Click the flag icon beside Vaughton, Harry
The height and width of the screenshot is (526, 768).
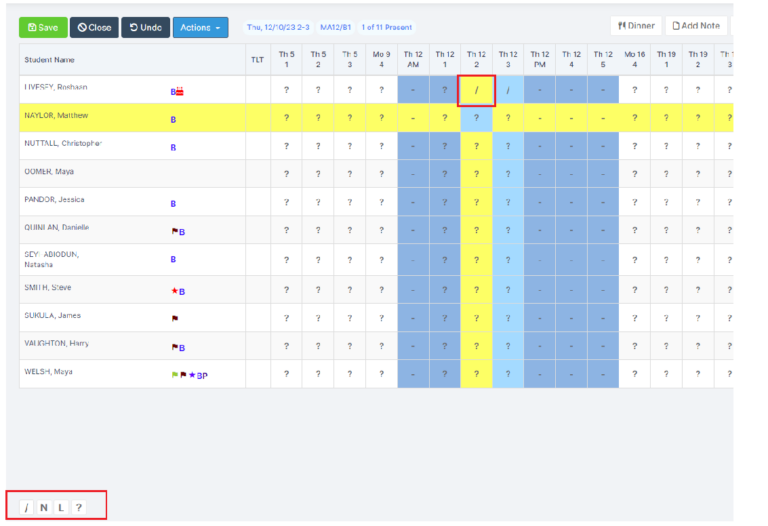174,347
